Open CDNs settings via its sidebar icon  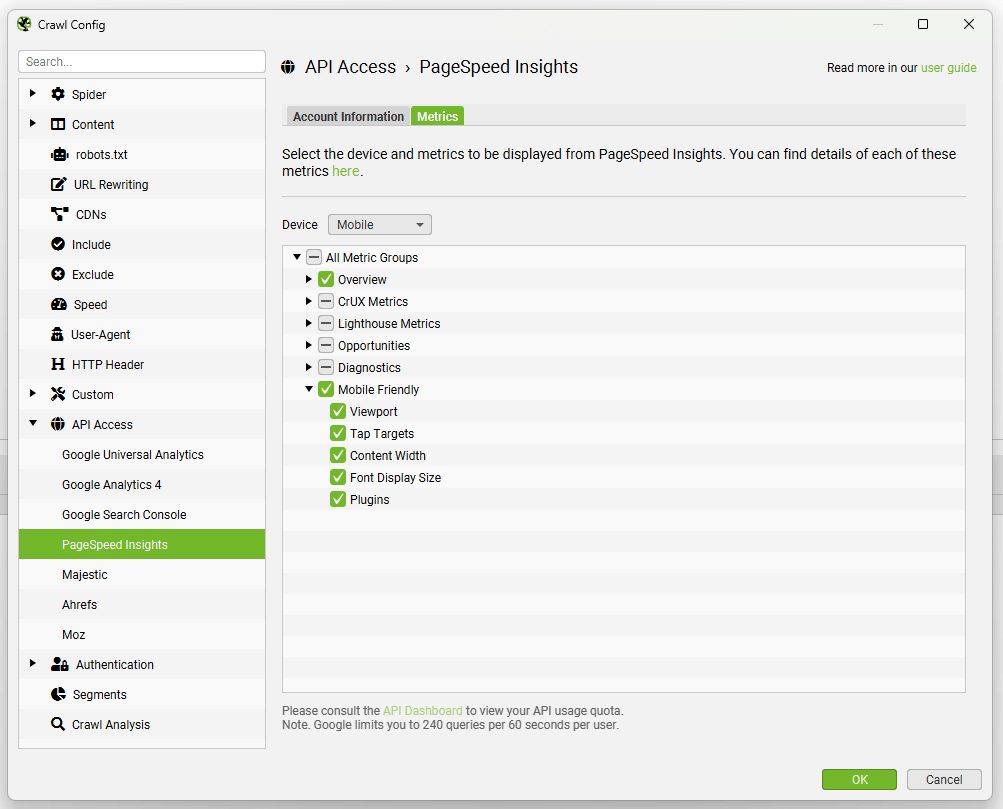[57, 214]
